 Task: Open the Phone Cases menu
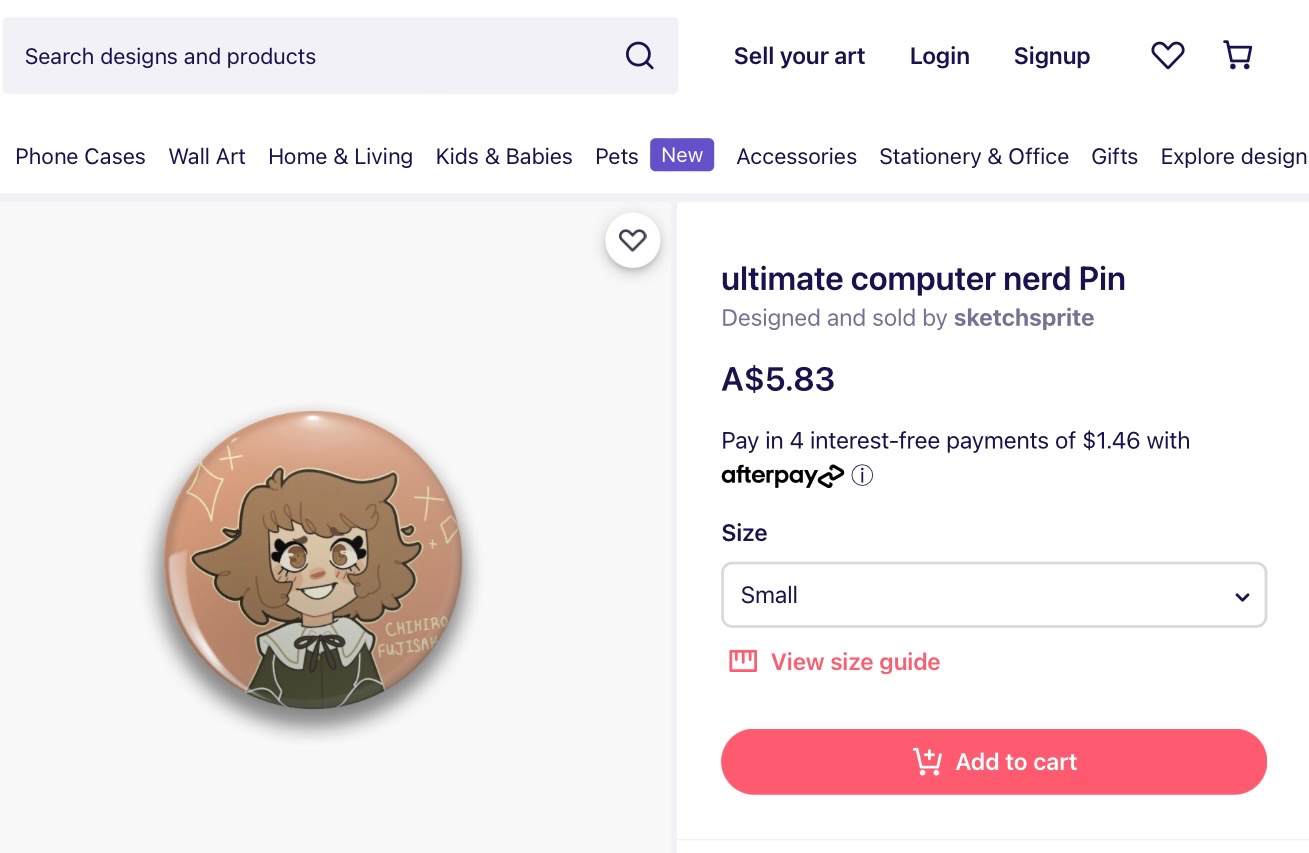click(80, 157)
